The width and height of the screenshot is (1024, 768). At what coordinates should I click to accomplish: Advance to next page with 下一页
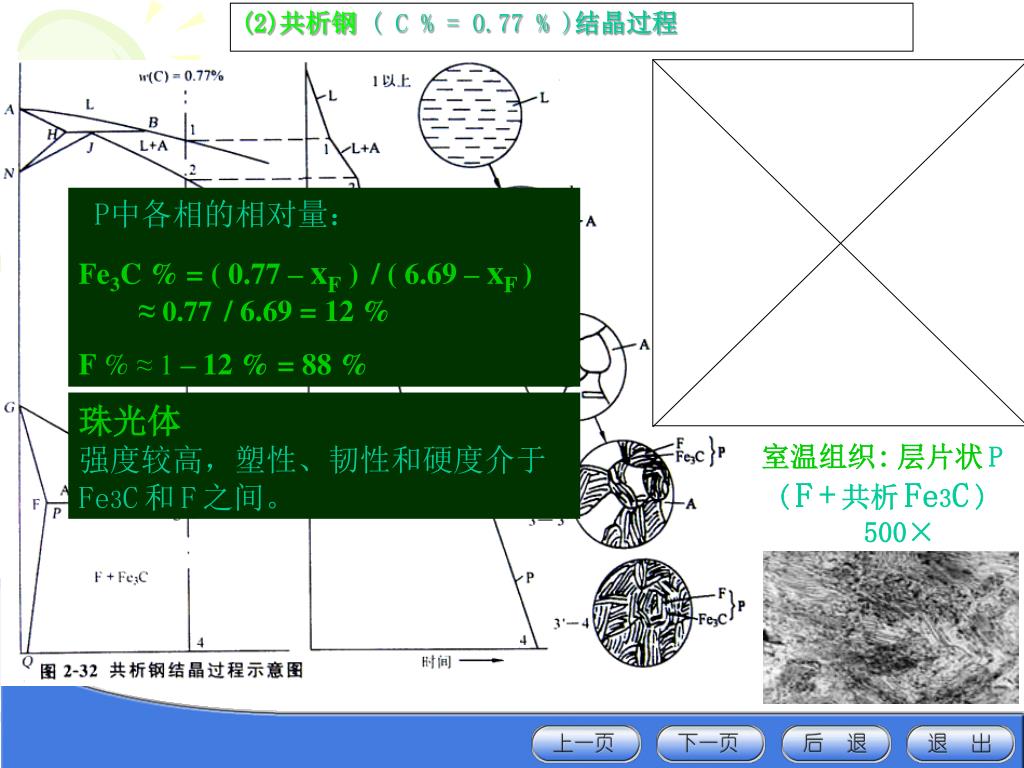click(x=710, y=743)
